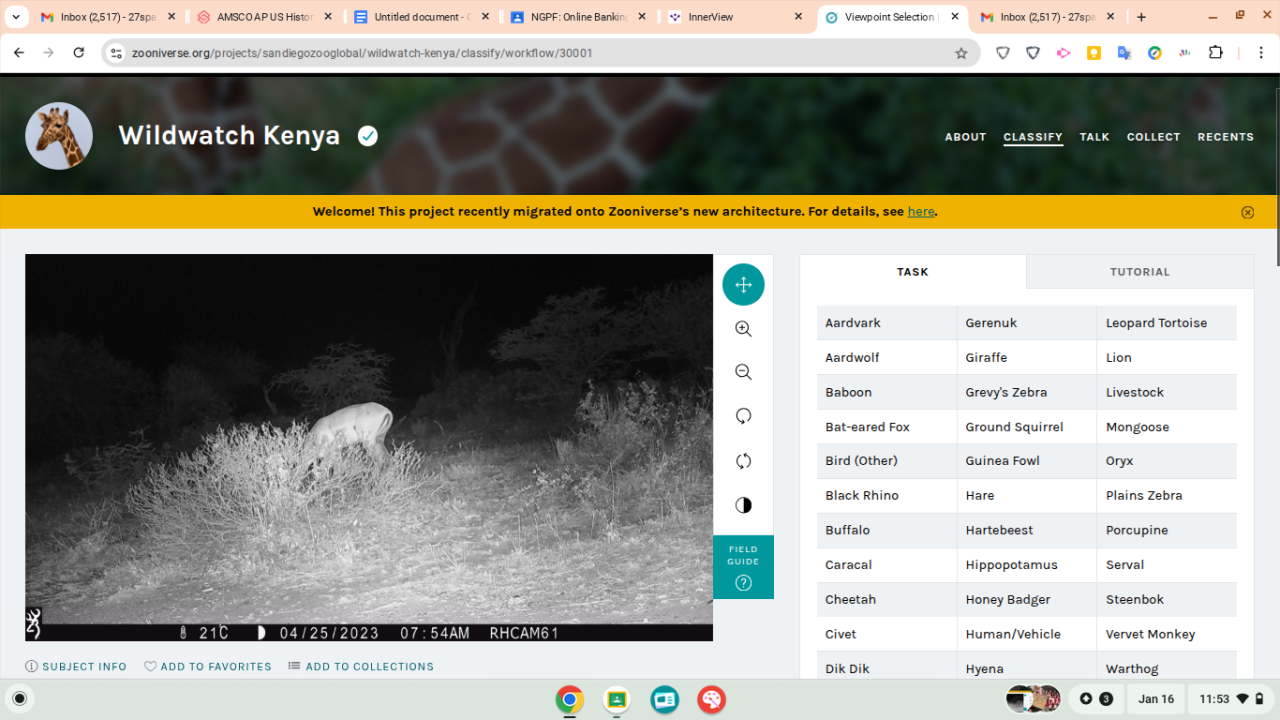Screen dimensions: 1280x720
Task: Pick Honey Badger option
Action: tap(1027, 599)
